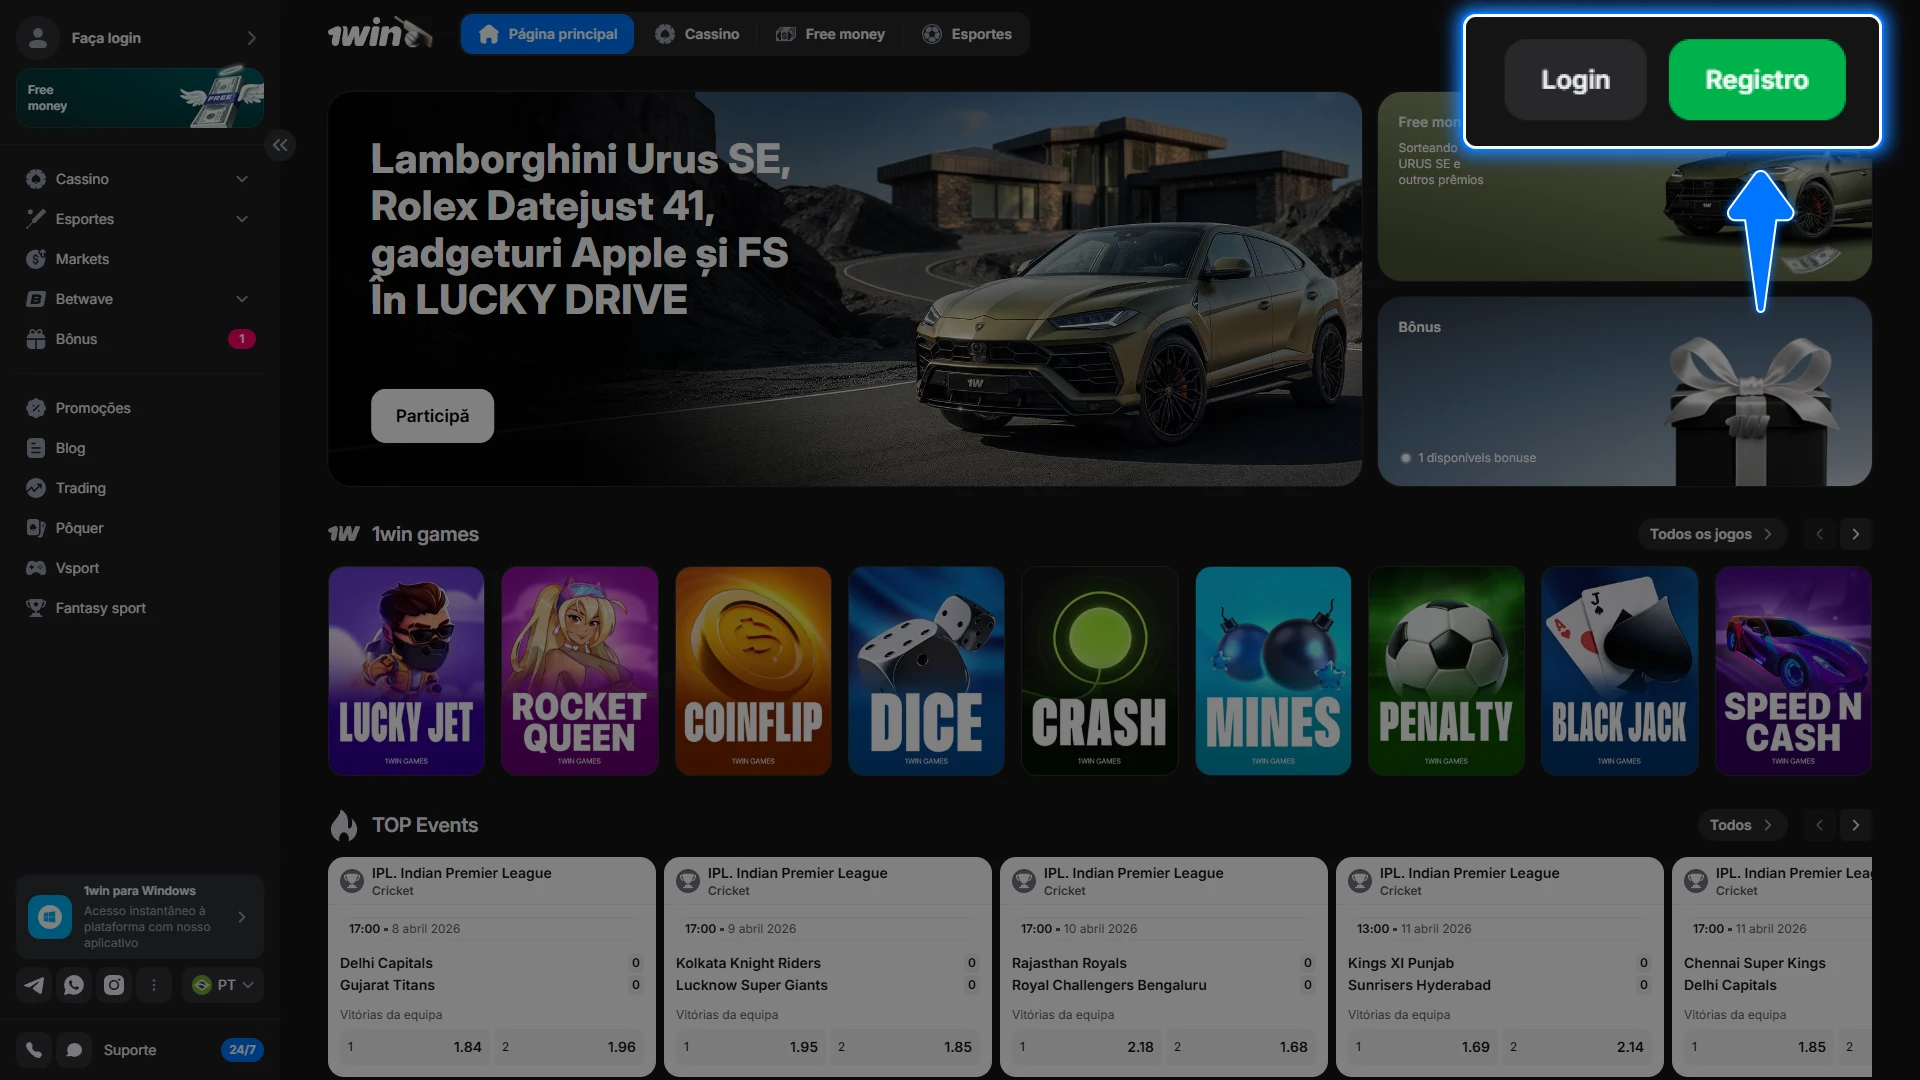Viewport: 1920px width, 1080px height.
Task: Open the Mines game tile
Action: point(1273,671)
